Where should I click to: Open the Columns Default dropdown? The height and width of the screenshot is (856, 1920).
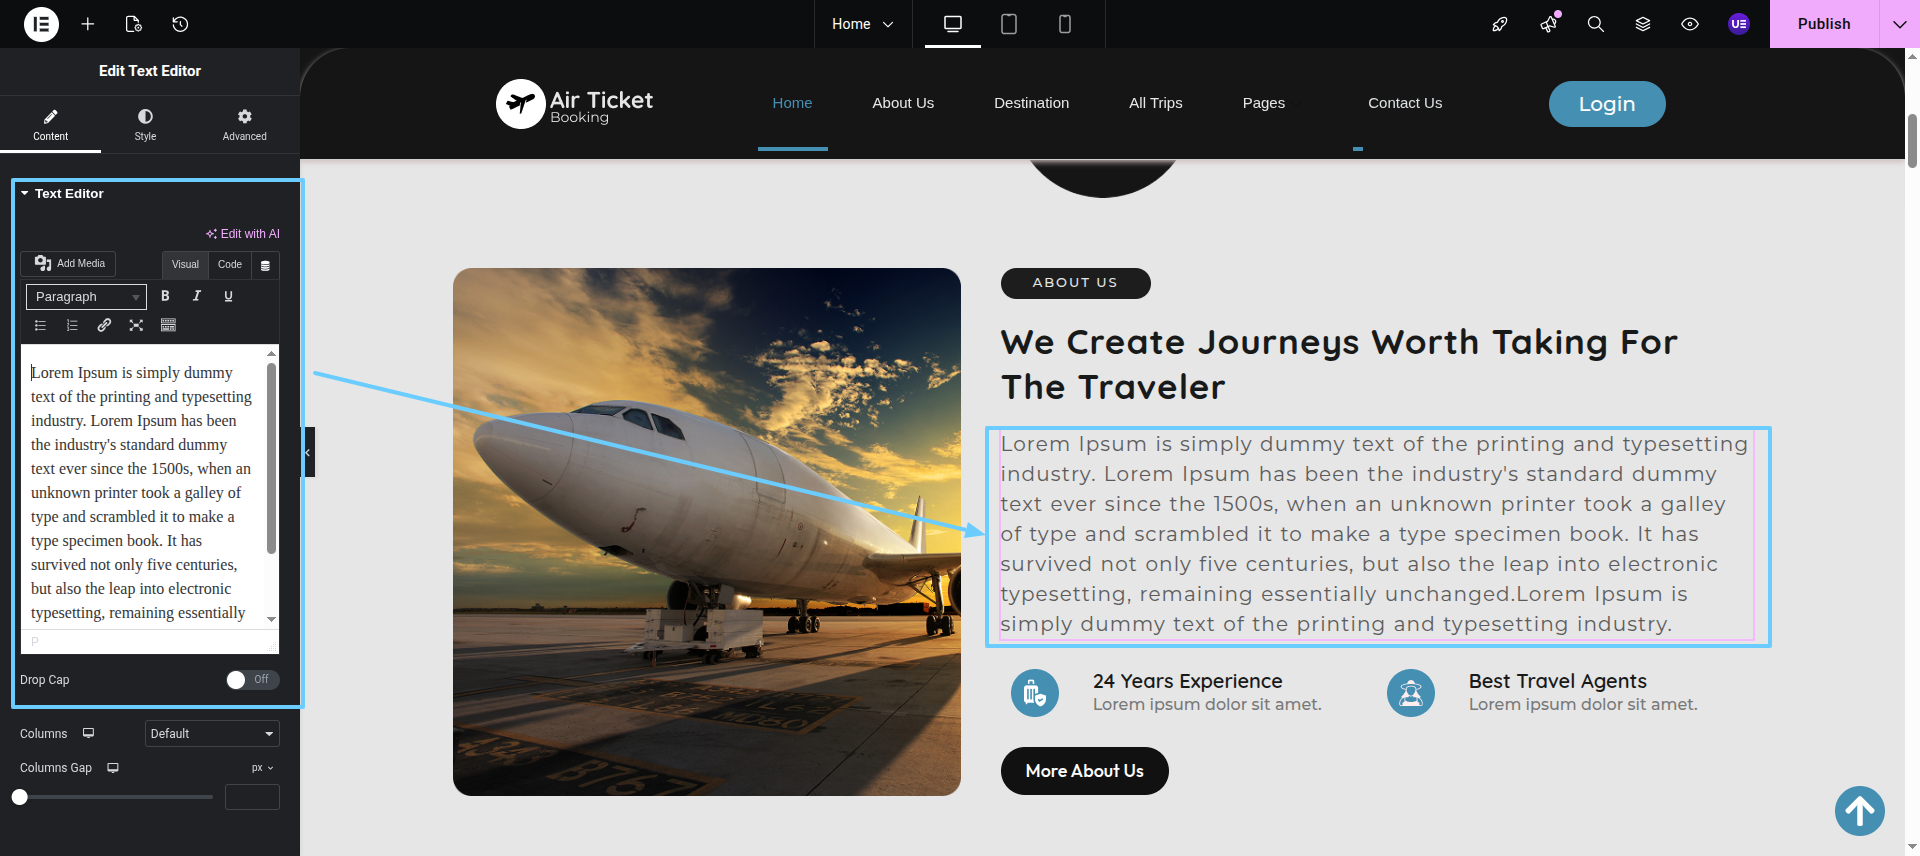click(212, 734)
